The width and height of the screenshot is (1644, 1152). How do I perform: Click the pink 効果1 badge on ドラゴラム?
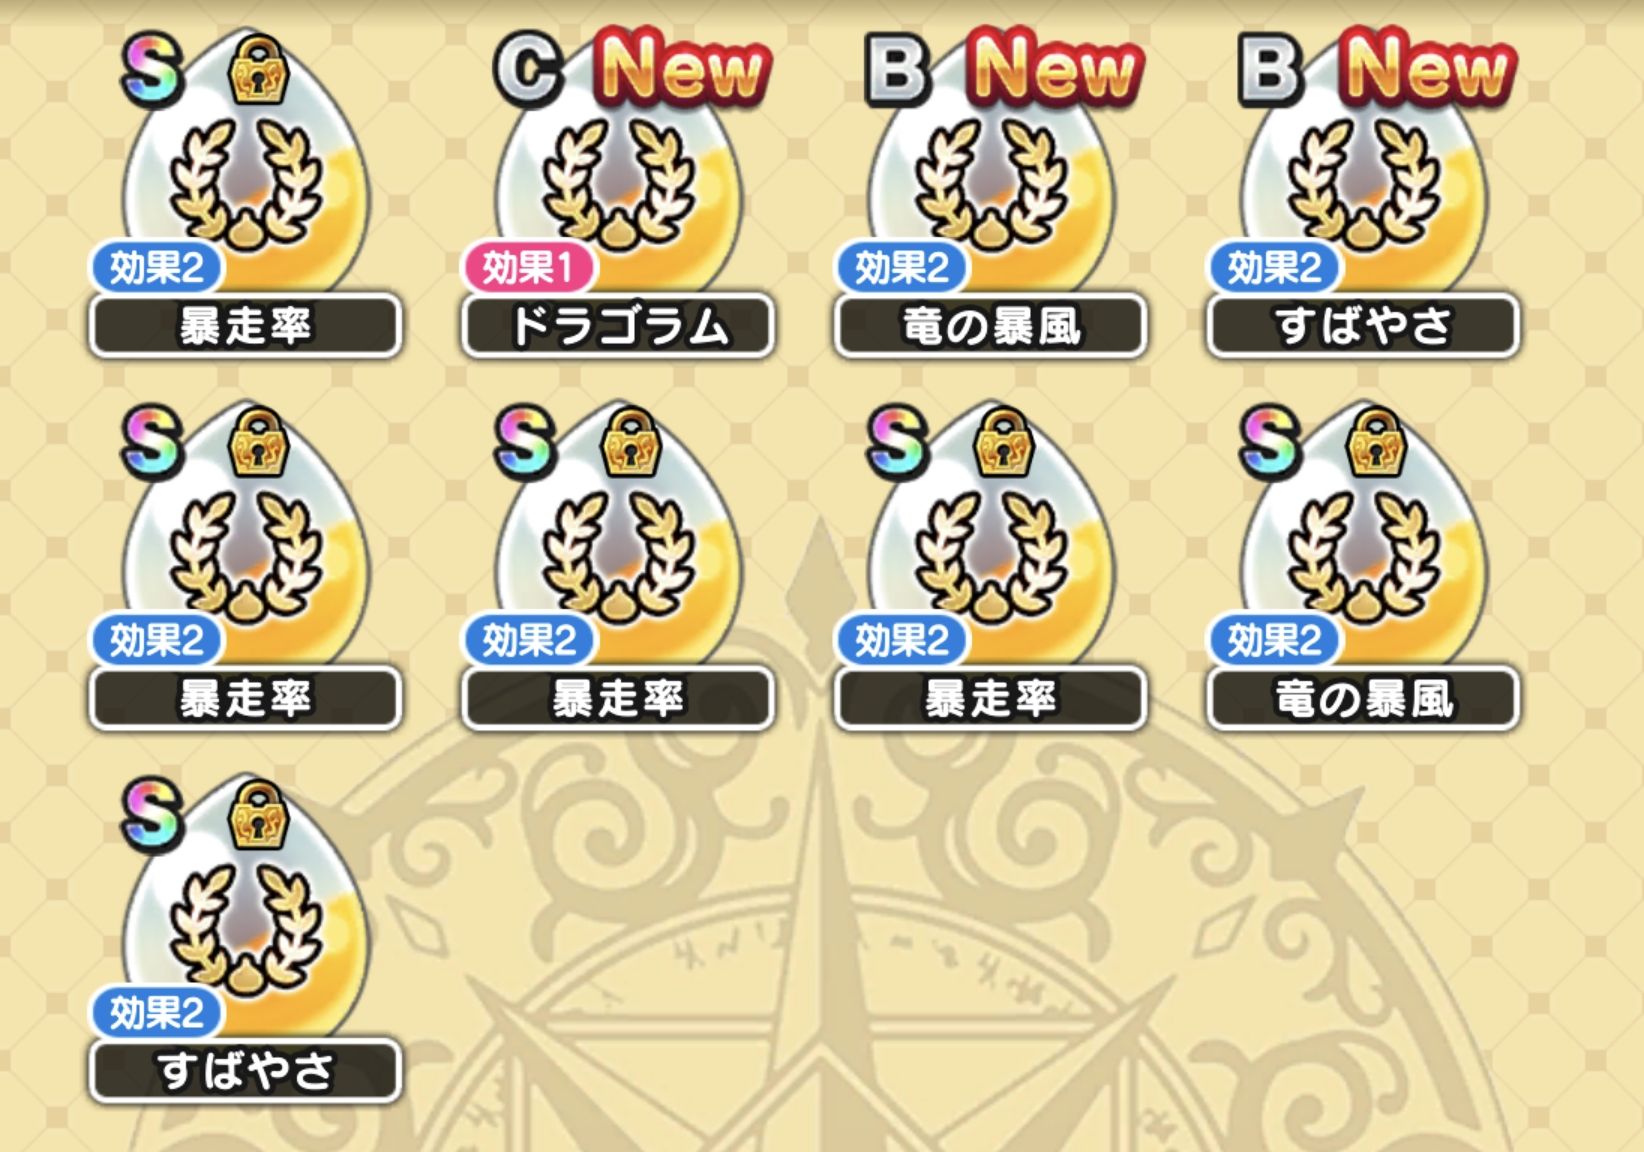pos(528,267)
